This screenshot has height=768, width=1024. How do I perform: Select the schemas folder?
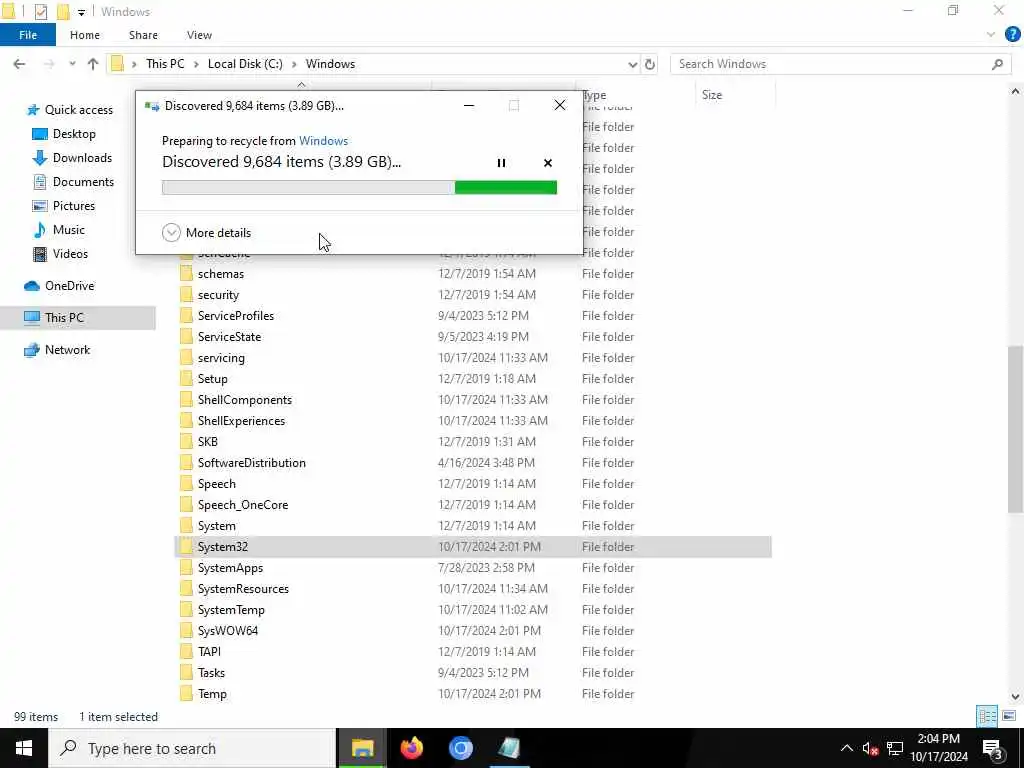point(221,274)
